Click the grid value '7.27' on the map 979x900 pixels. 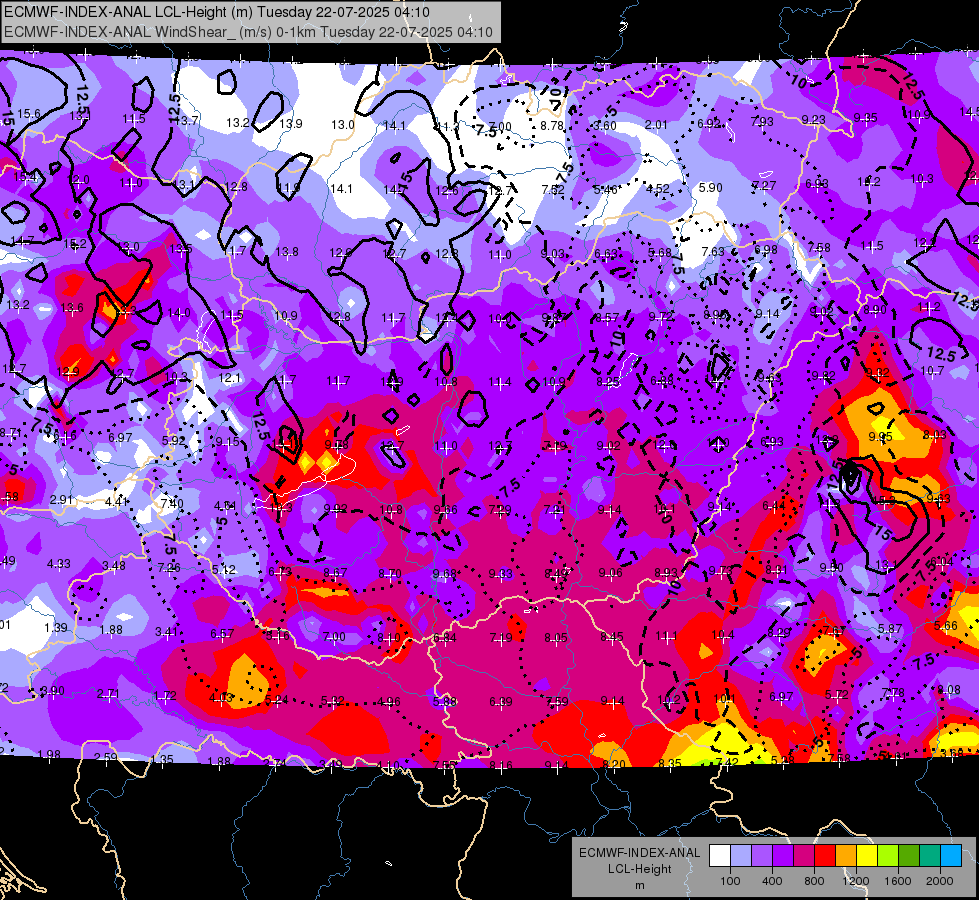[764, 185]
